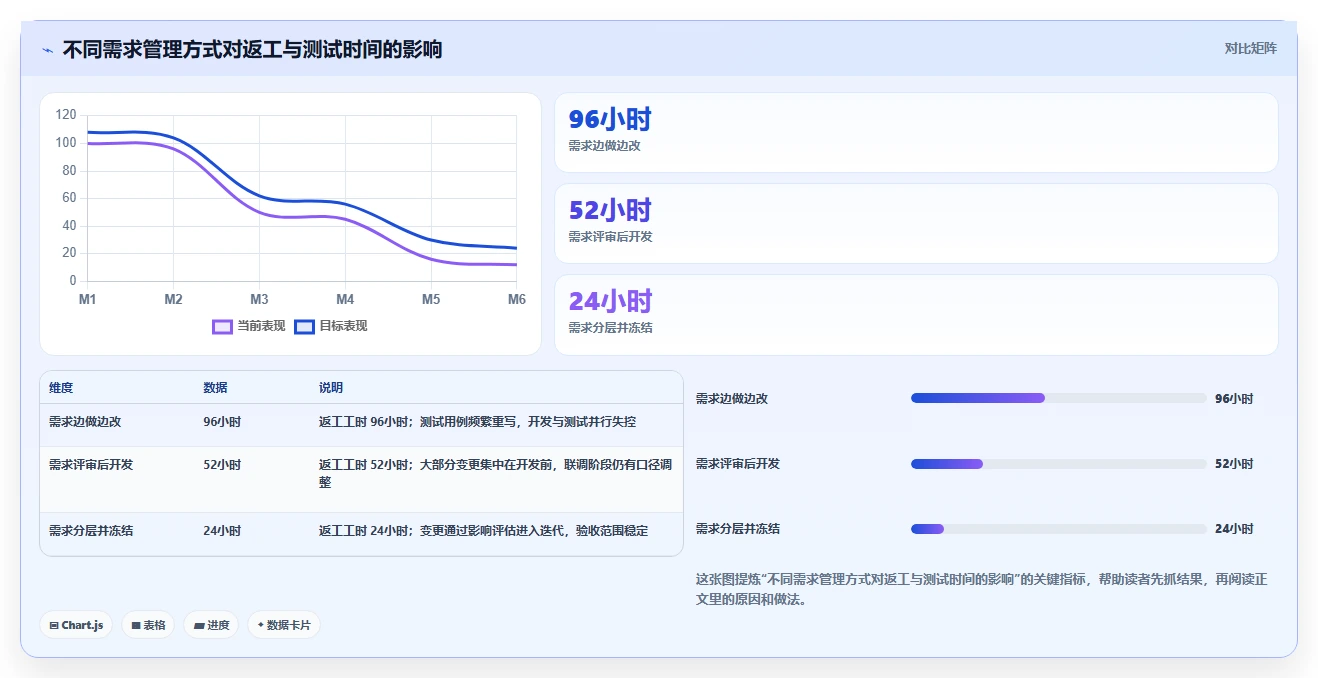The width and height of the screenshot is (1318, 678).
Task: Click the 维度 column header
Action: pos(61,388)
